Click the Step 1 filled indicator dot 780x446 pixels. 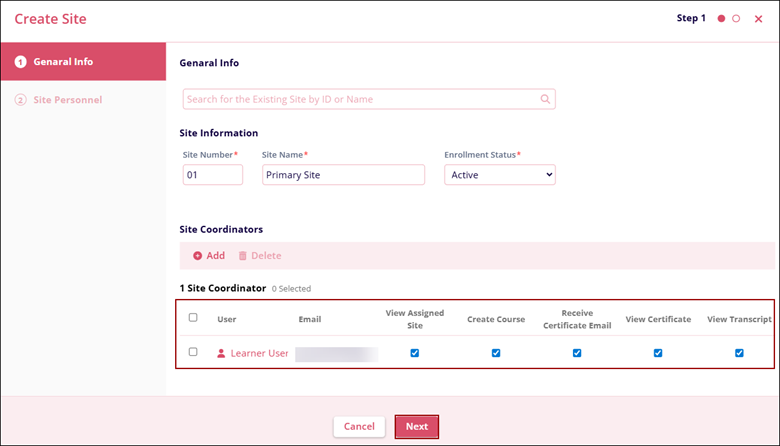tap(721, 19)
